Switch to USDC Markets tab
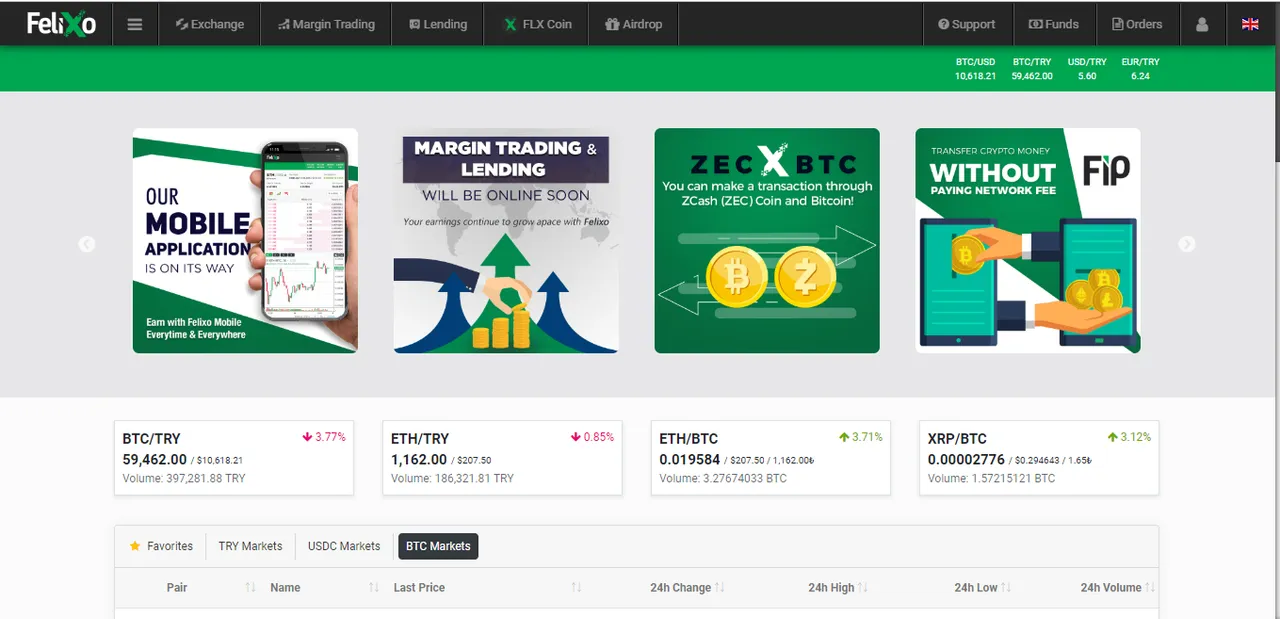The width and height of the screenshot is (1280, 619). coord(344,546)
